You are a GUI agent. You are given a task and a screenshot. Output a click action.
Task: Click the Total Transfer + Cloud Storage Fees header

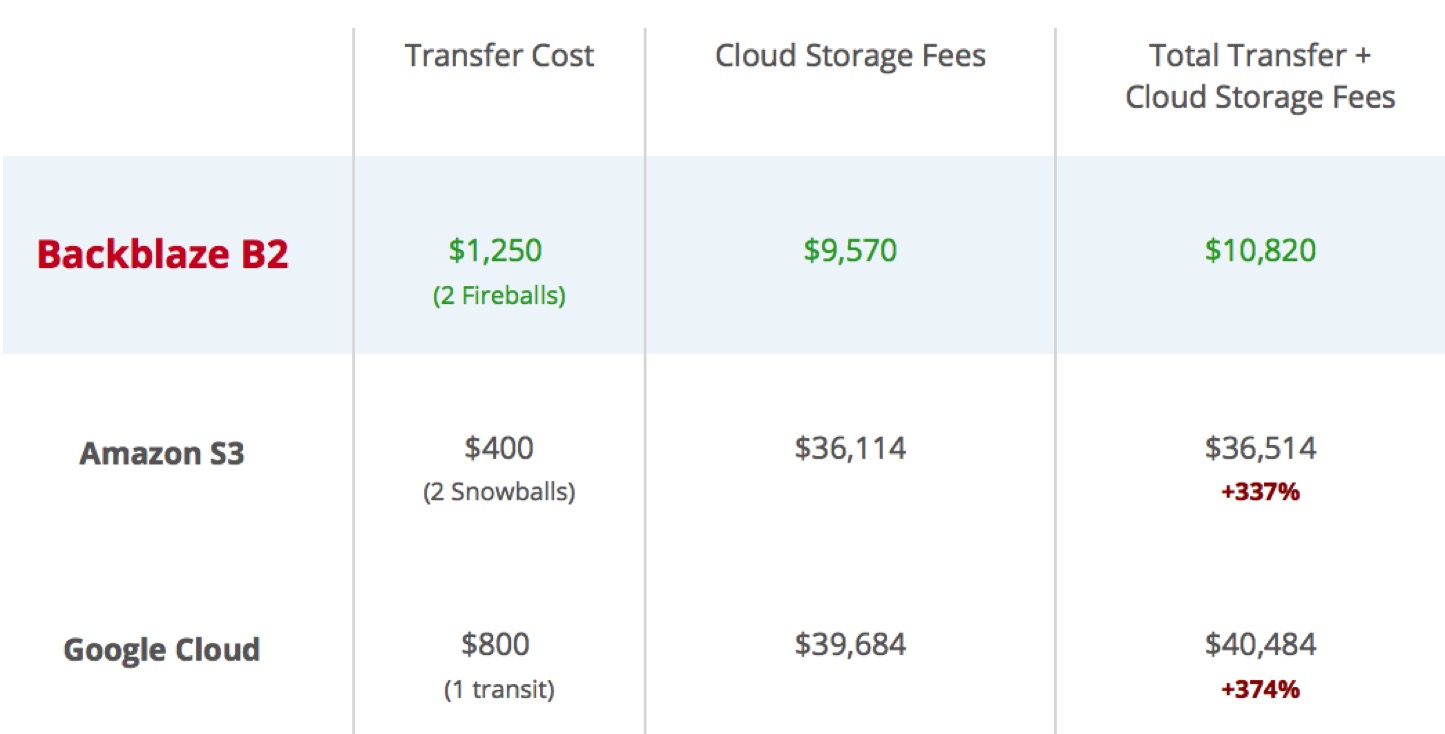point(1260,77)
